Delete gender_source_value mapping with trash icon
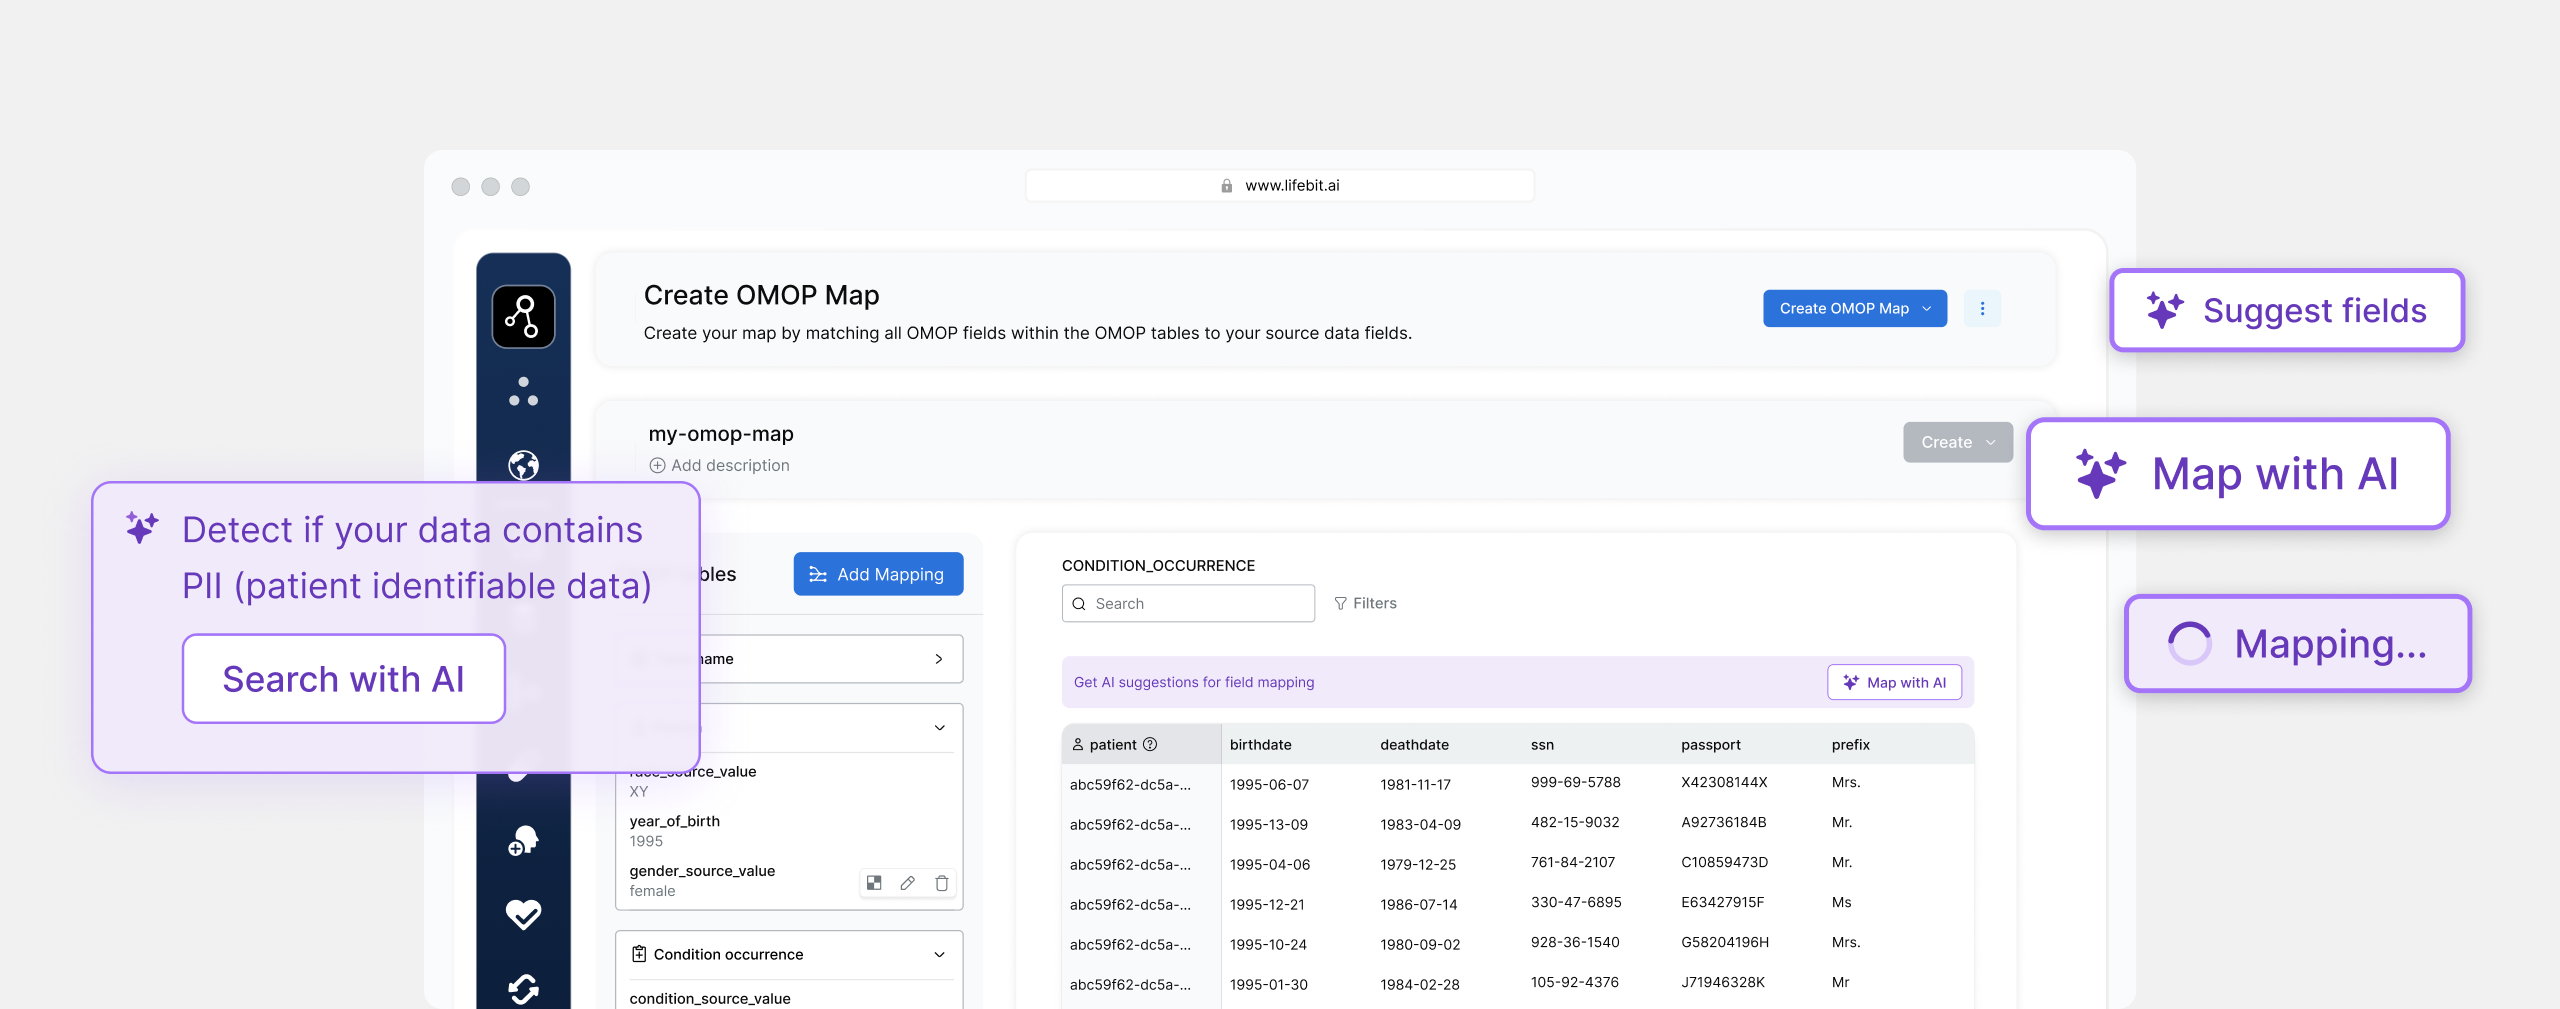 pyautogui.click(x=941, y=883)
